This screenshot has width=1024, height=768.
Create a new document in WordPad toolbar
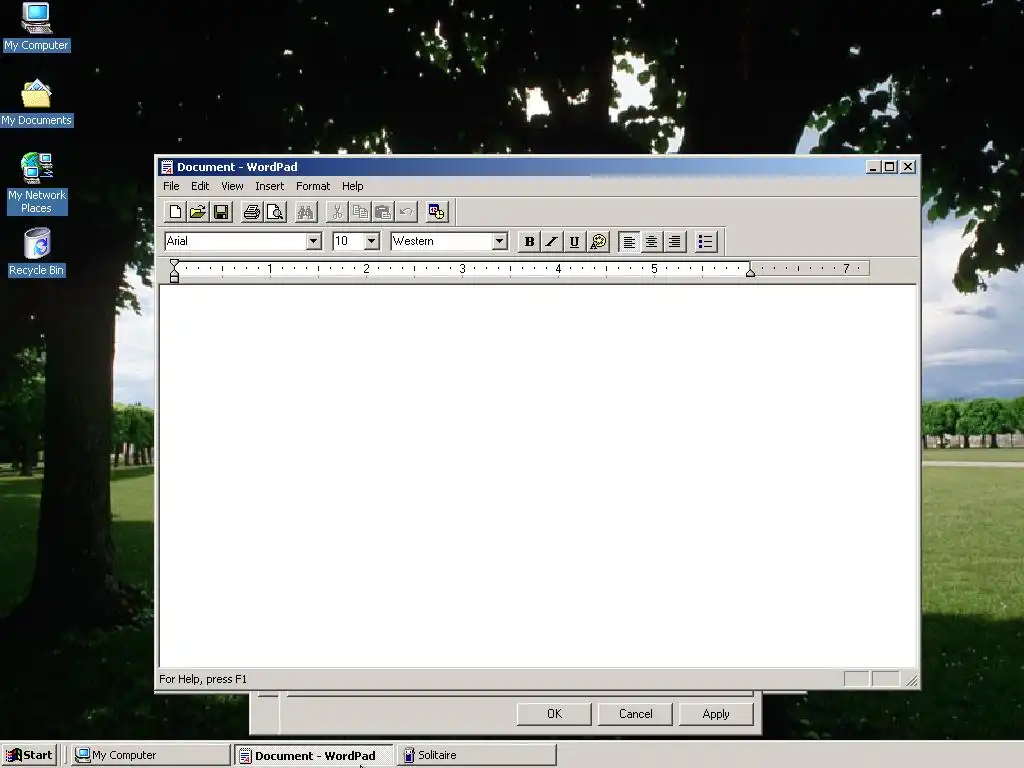pos(175,212)
